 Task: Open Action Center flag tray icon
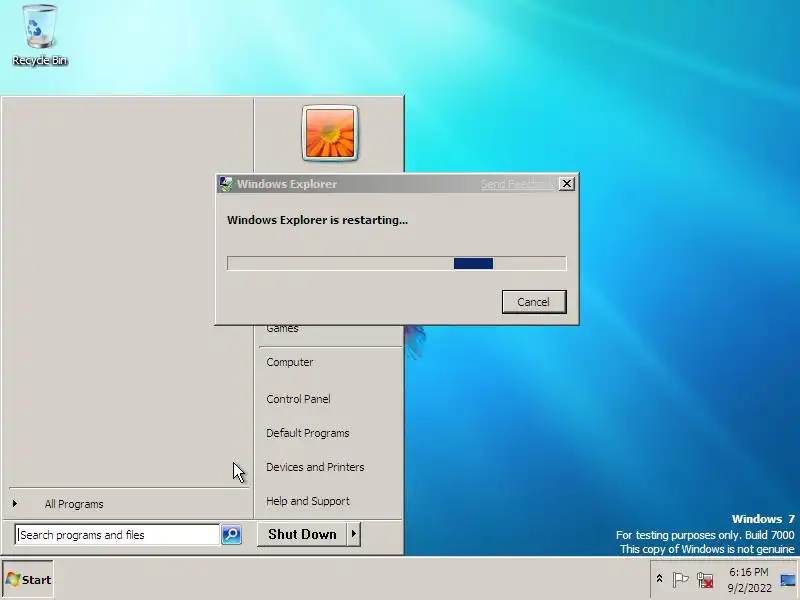coord(680,580)
